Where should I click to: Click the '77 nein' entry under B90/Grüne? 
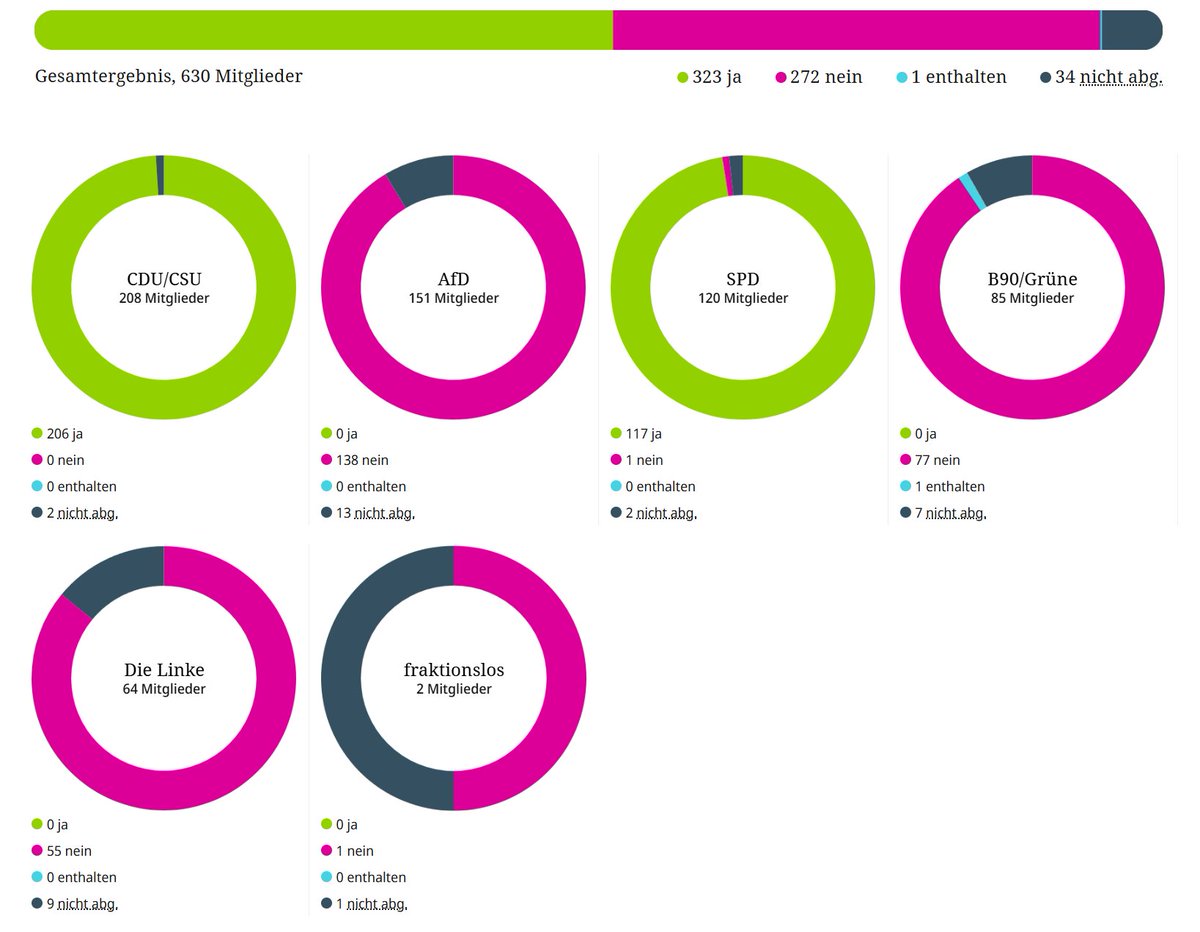tap(937, 460)
